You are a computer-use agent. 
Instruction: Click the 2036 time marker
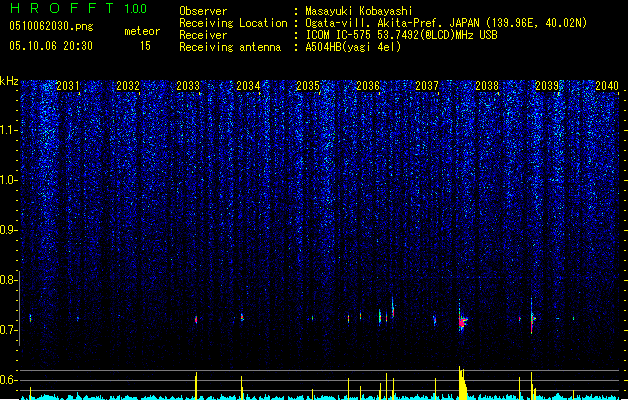pyautogui.click(x=368, y=86)
